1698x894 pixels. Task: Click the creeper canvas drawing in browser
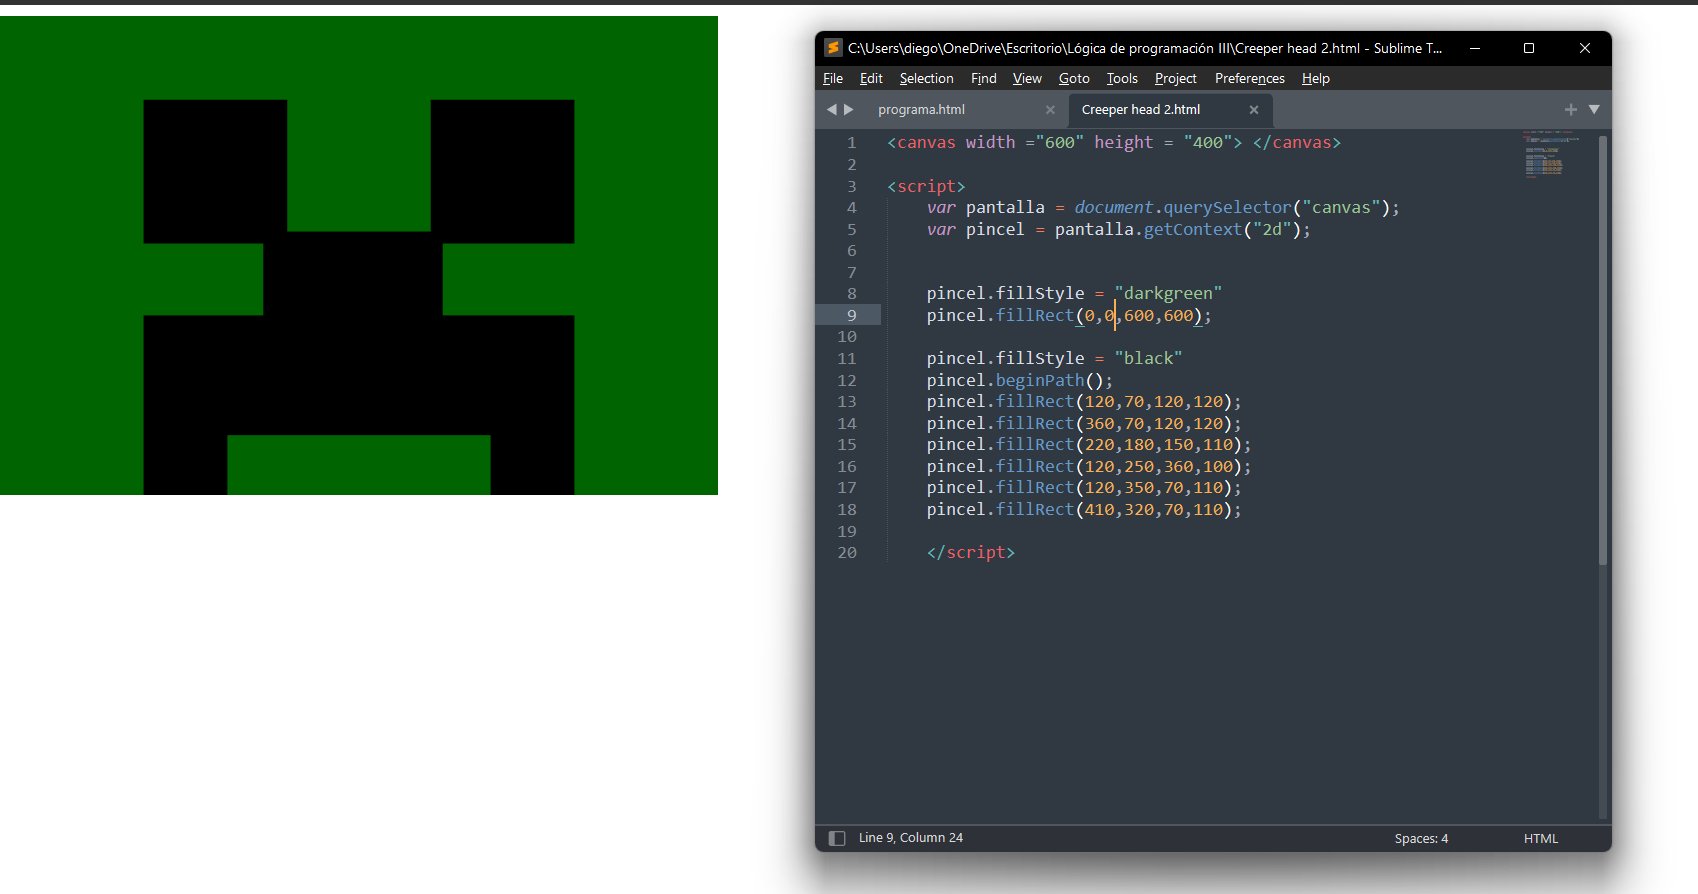click(x=359, y=255)
